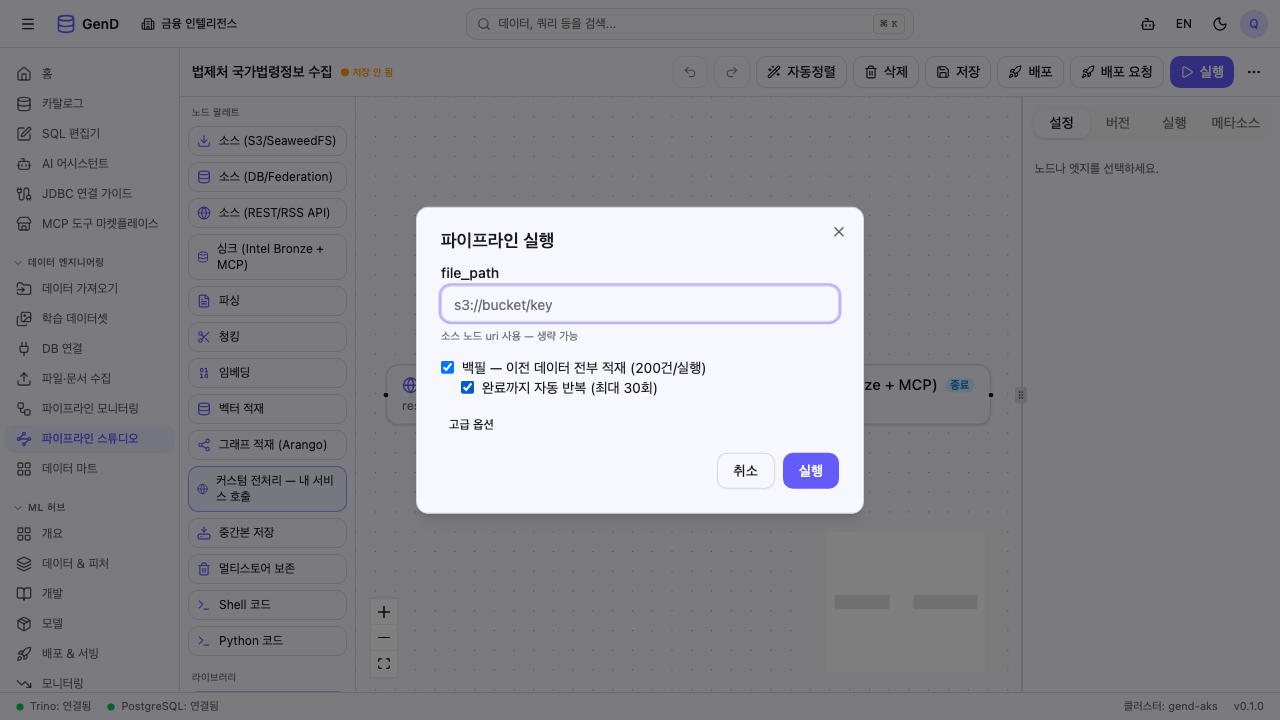
Task: Switch to 버전 tab
Action: 1118,123
